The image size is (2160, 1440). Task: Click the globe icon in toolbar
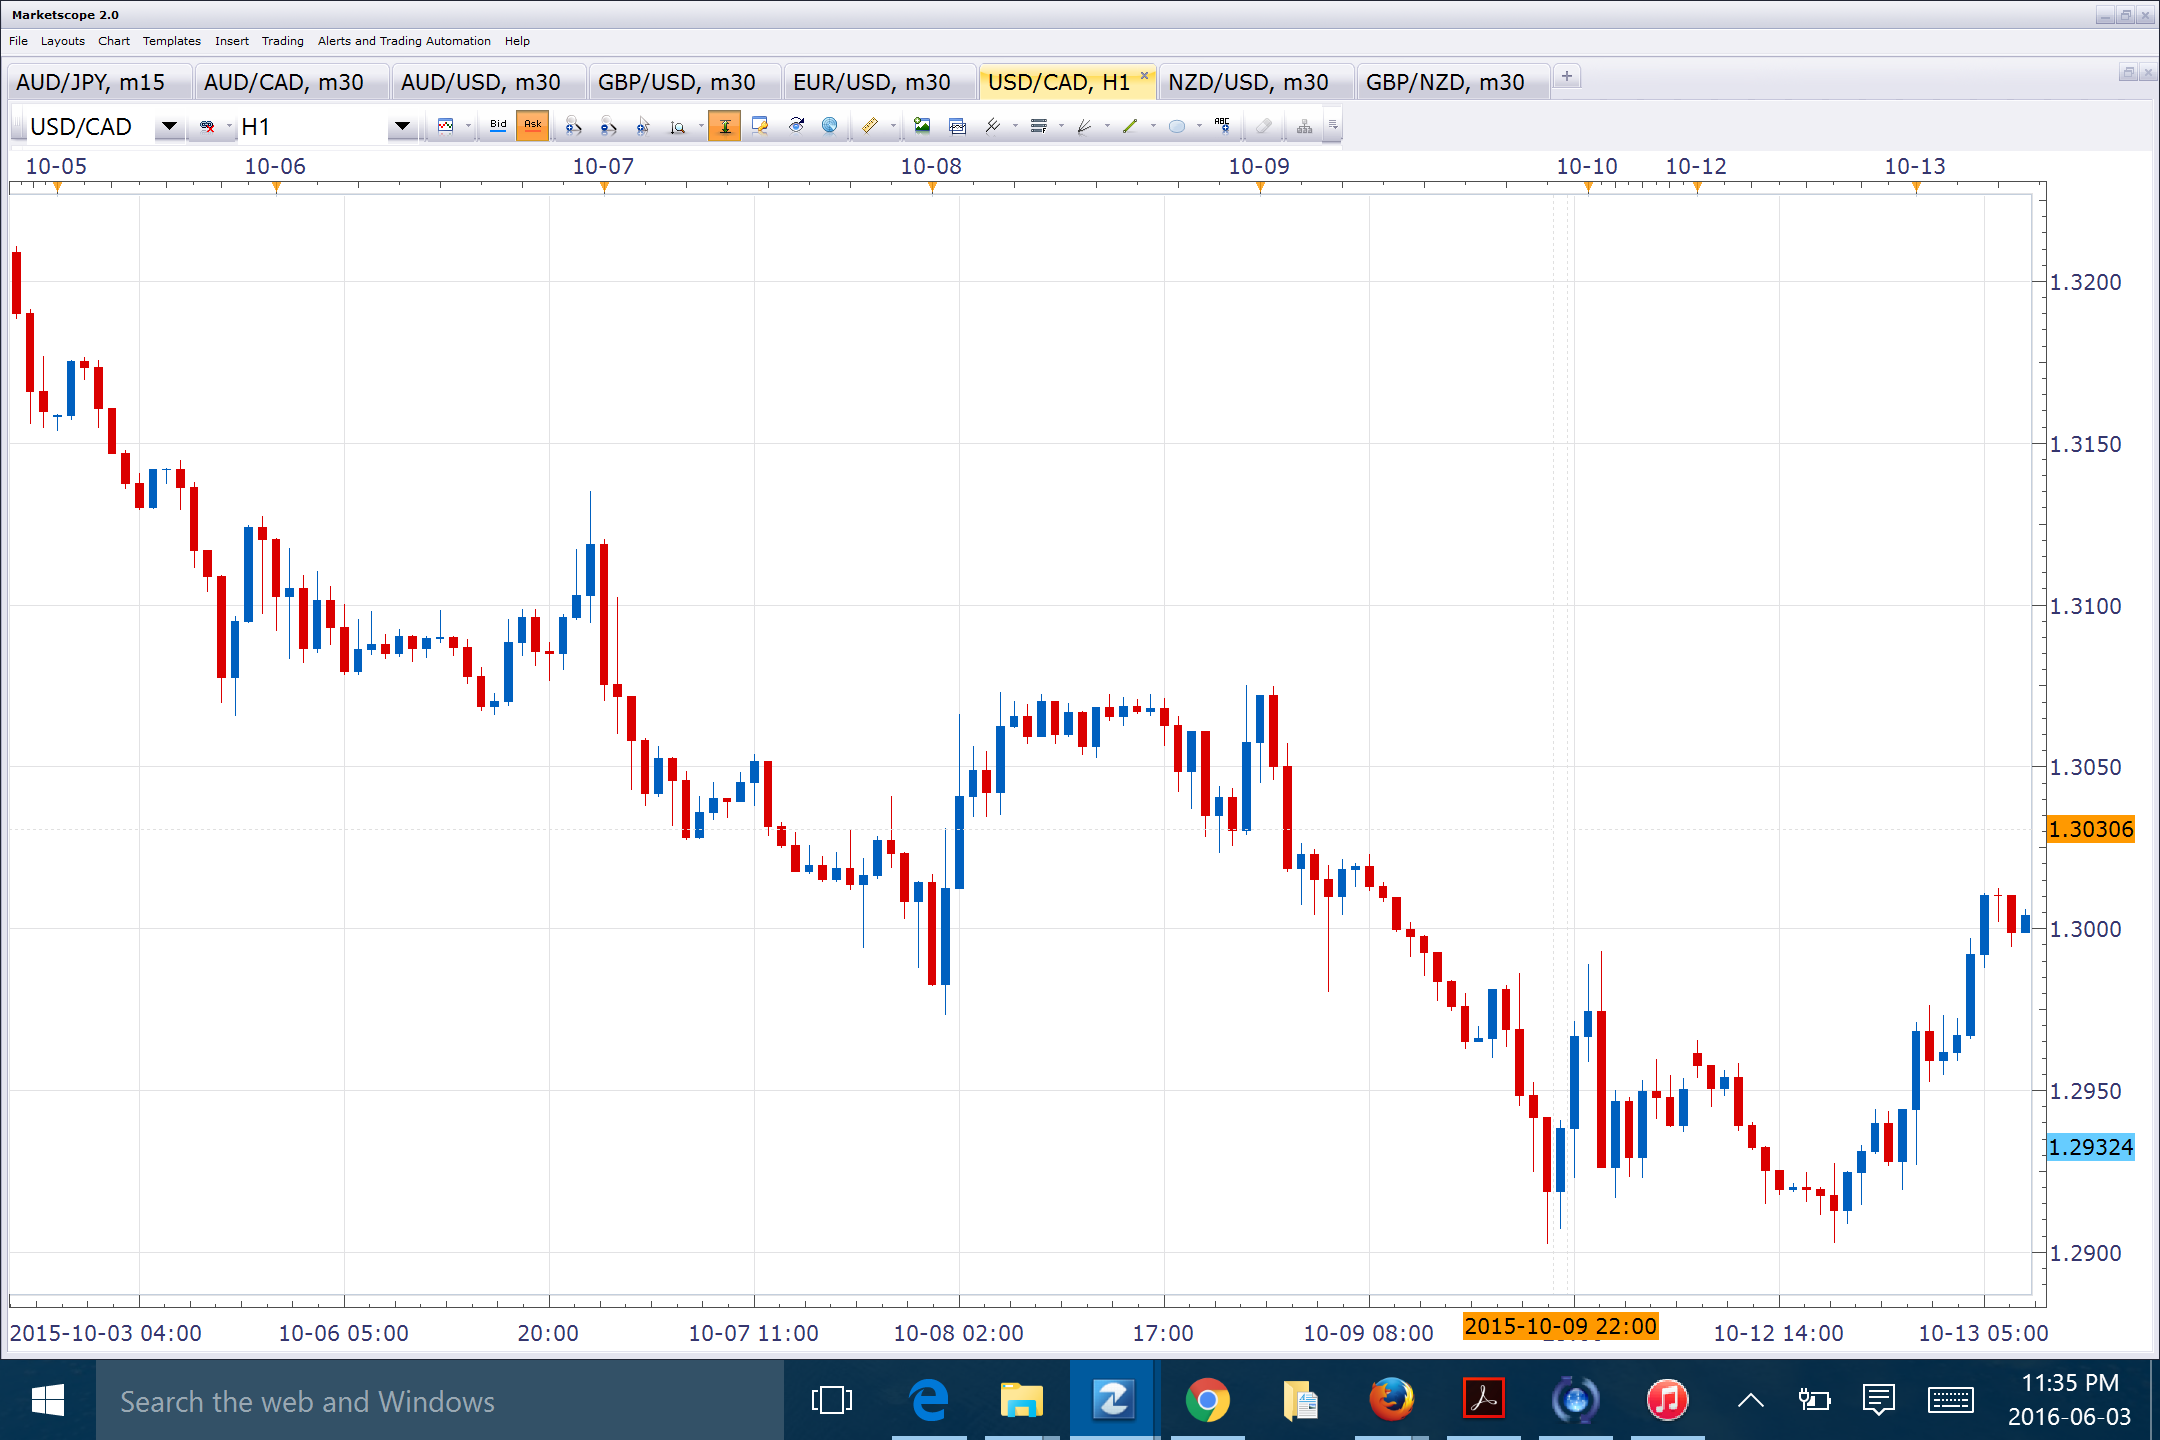tap(829, 126)
